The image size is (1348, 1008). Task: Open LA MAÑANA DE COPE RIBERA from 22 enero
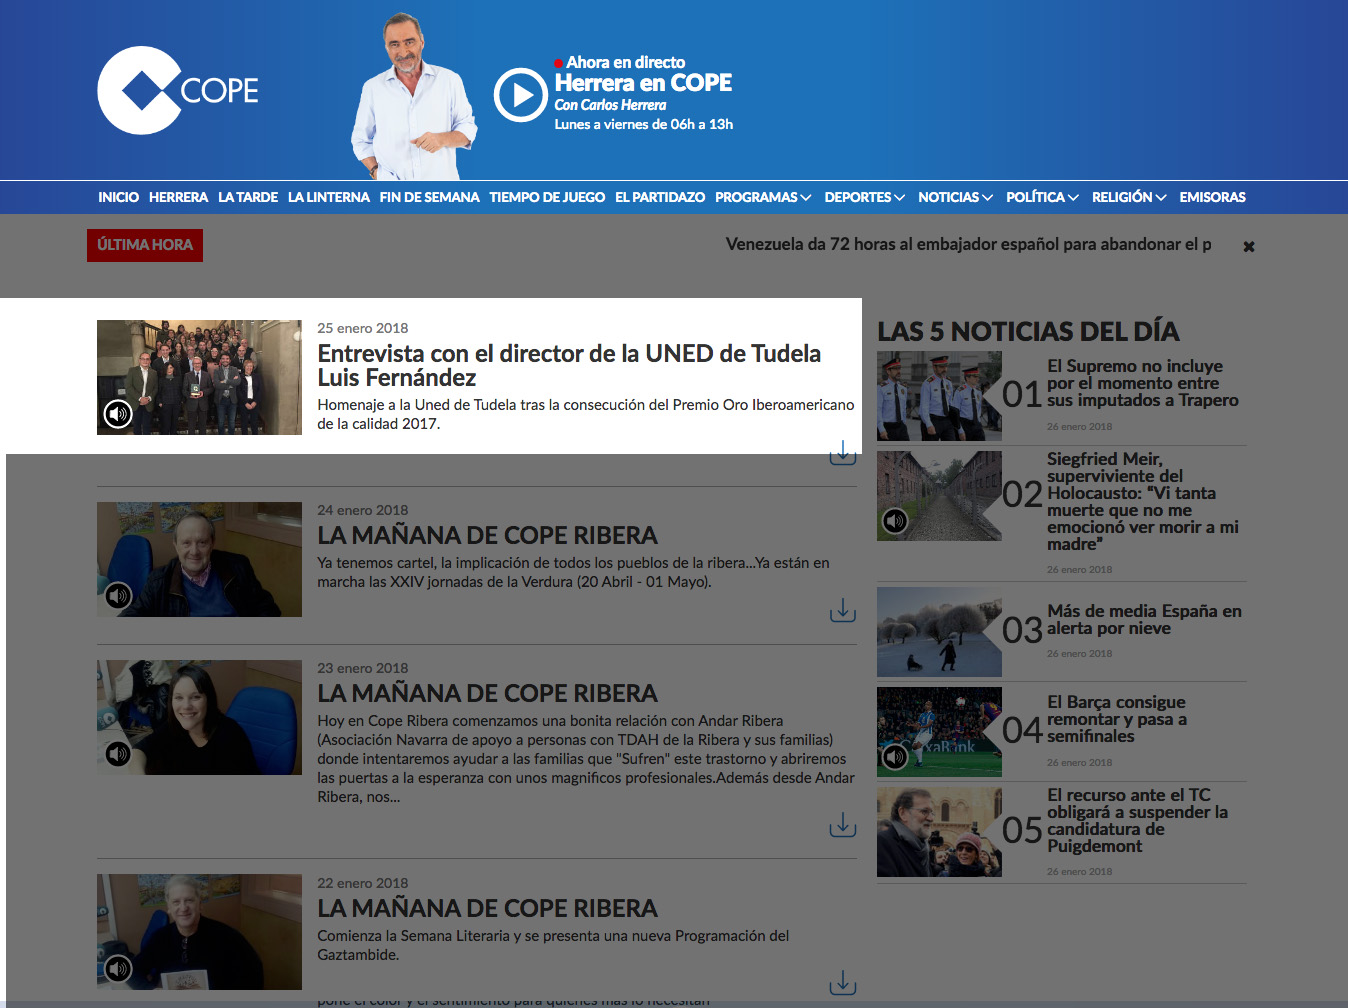click(x=487, y=908)
